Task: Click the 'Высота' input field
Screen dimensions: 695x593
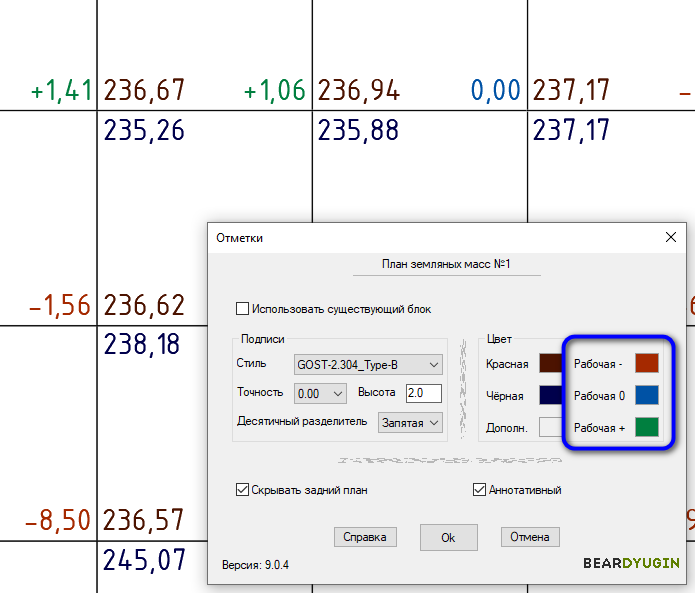Action: 423,393
